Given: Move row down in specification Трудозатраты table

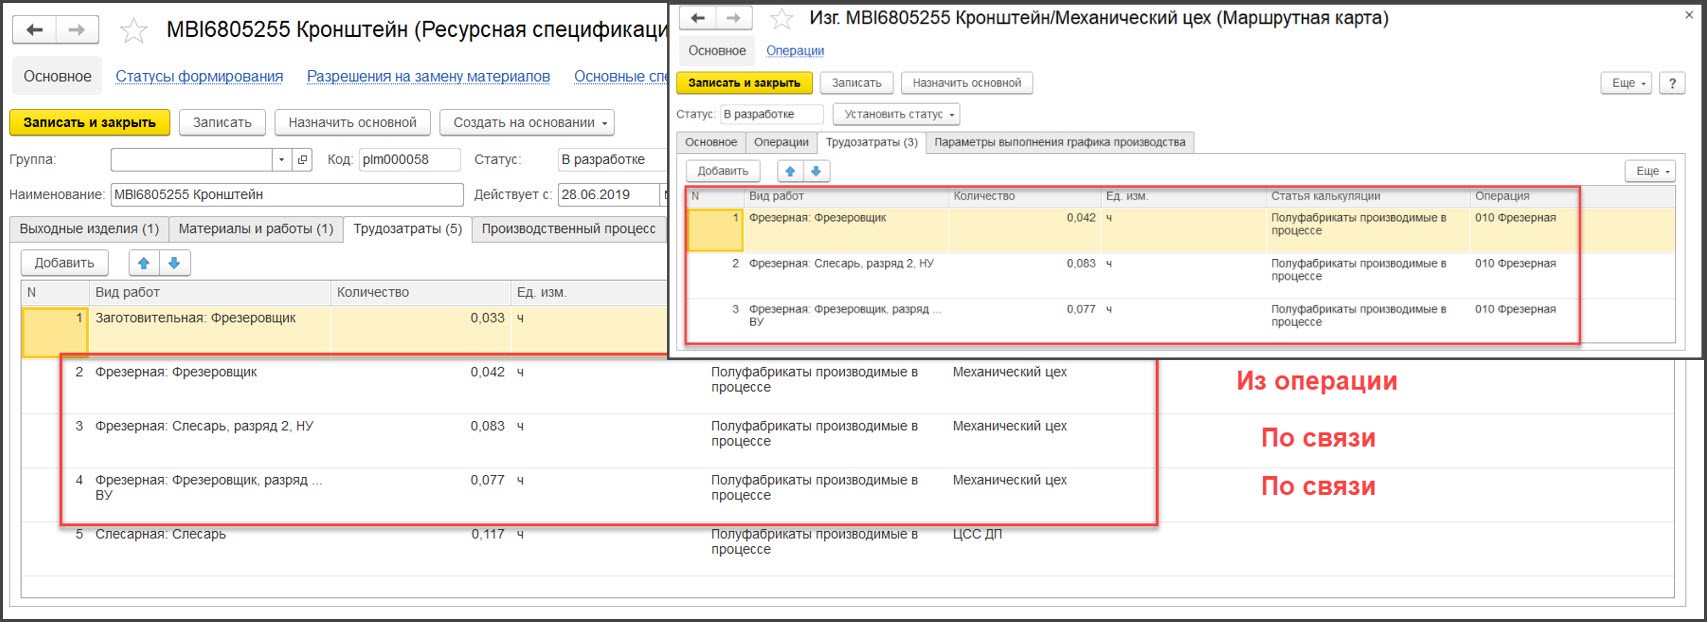Looking at the screenshot, I should [x=174, y=263].
